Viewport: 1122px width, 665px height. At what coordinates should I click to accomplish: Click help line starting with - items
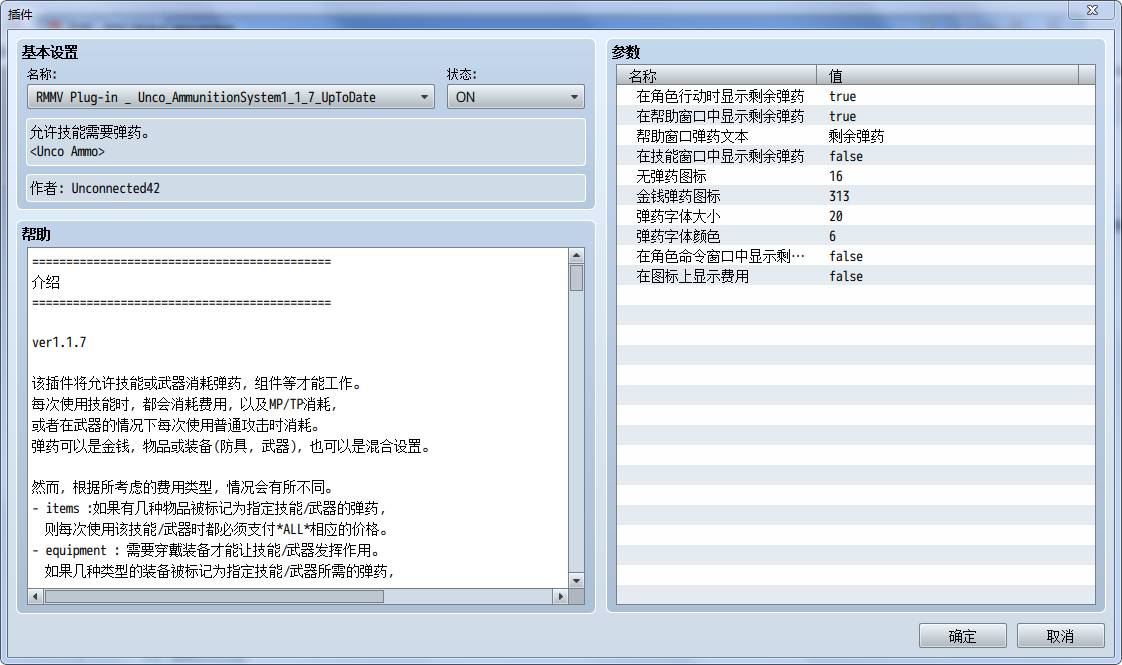pyautogui.click(x=209, y=508)
